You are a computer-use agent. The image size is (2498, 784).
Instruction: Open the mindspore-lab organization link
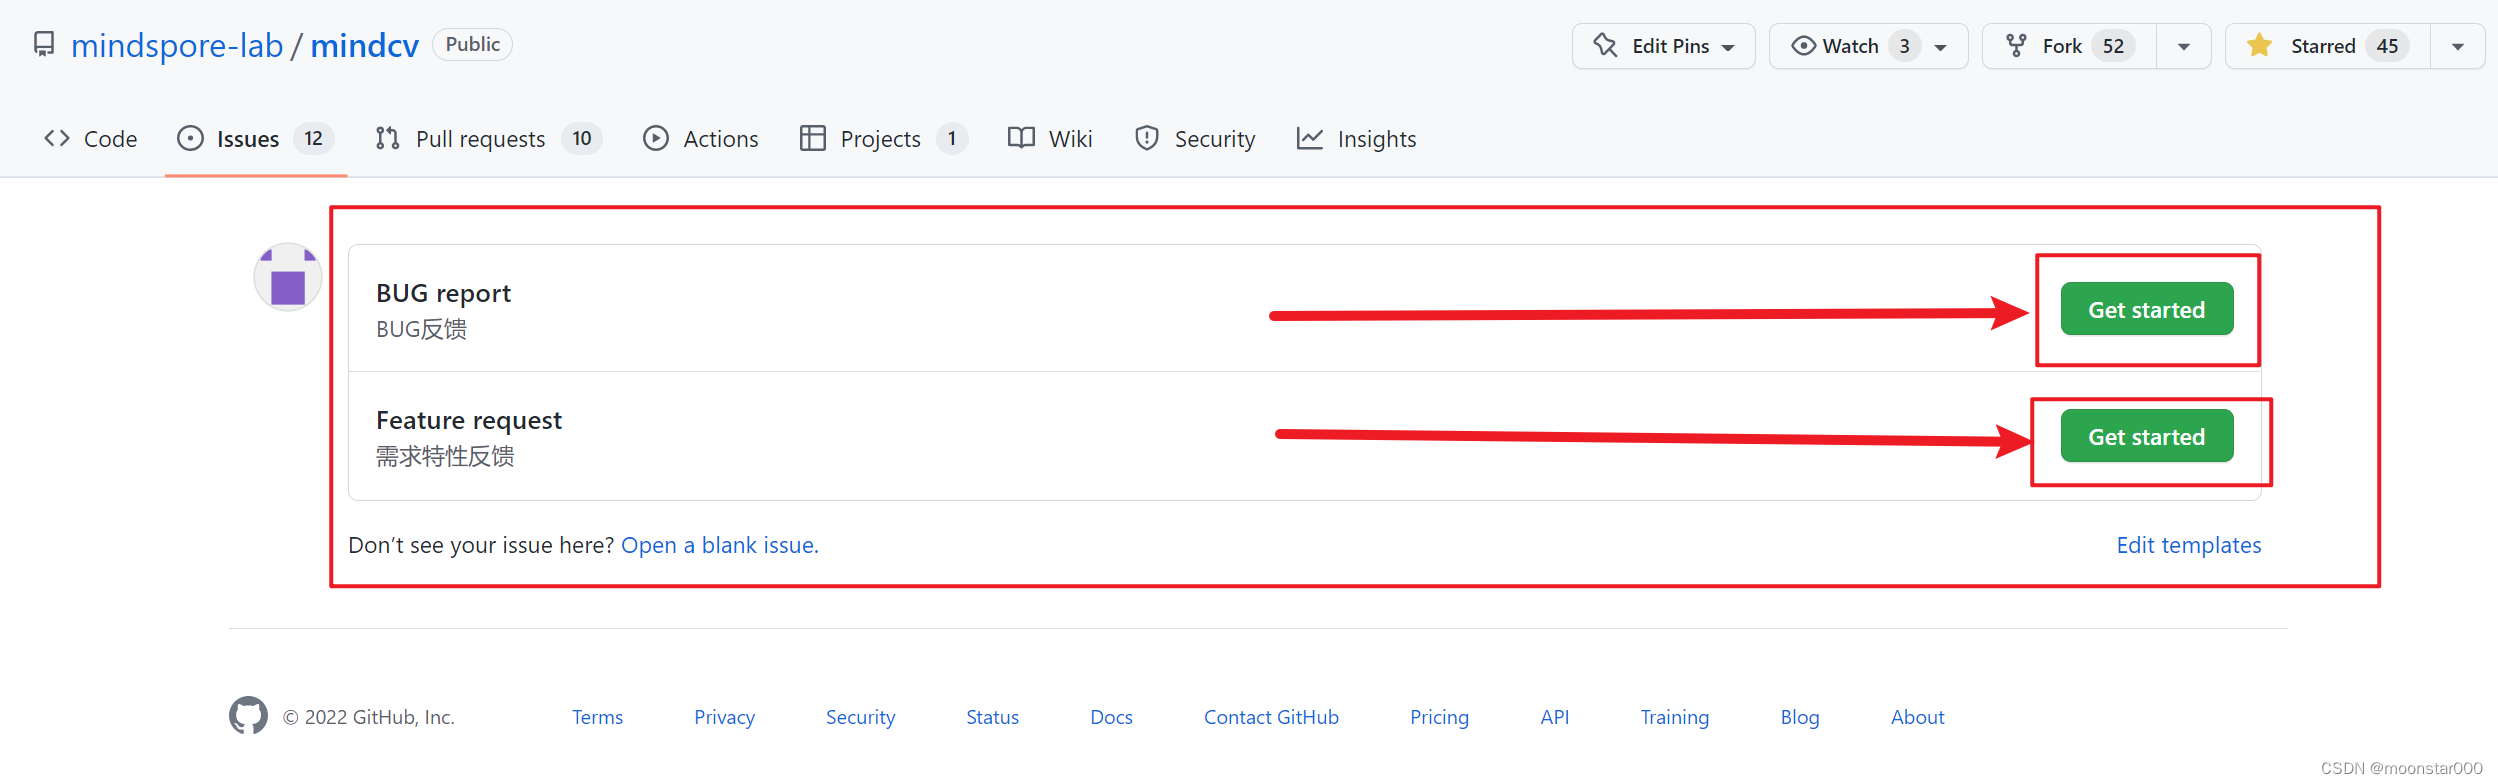177,45
